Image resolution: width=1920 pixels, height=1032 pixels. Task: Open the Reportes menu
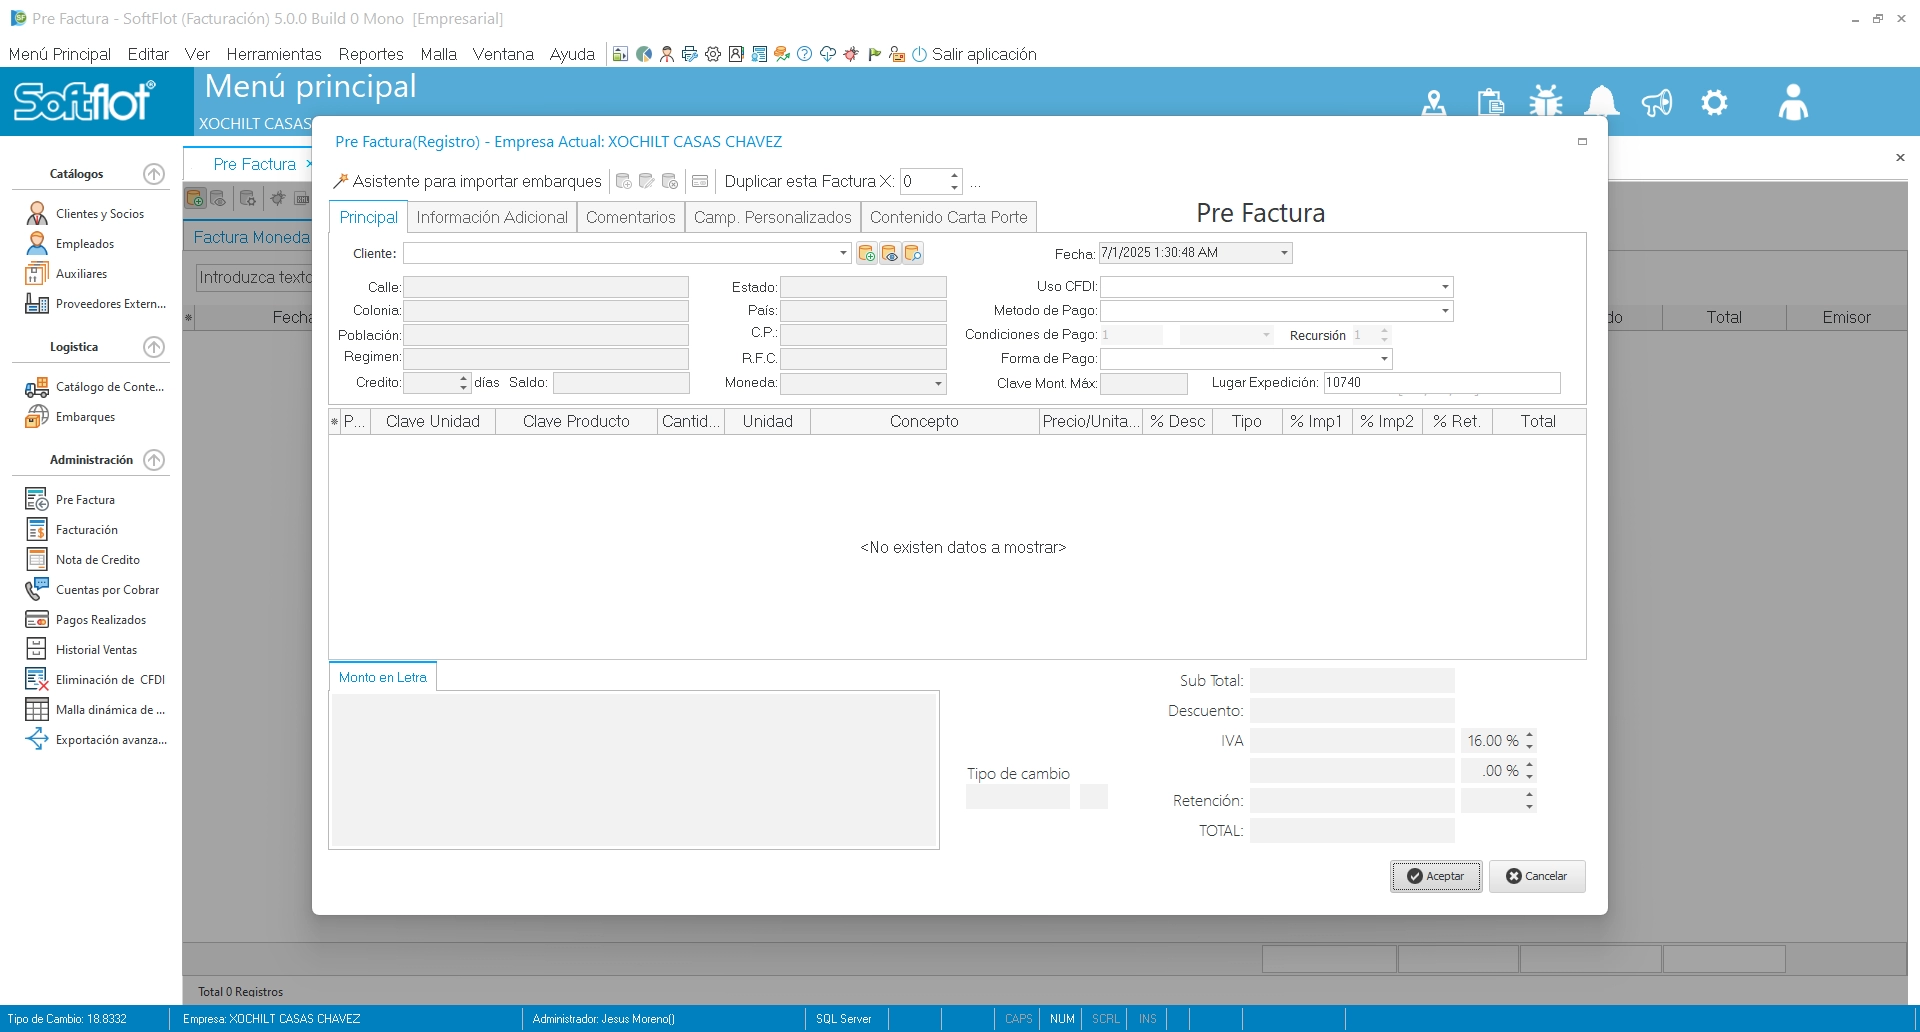click(371, 54)
